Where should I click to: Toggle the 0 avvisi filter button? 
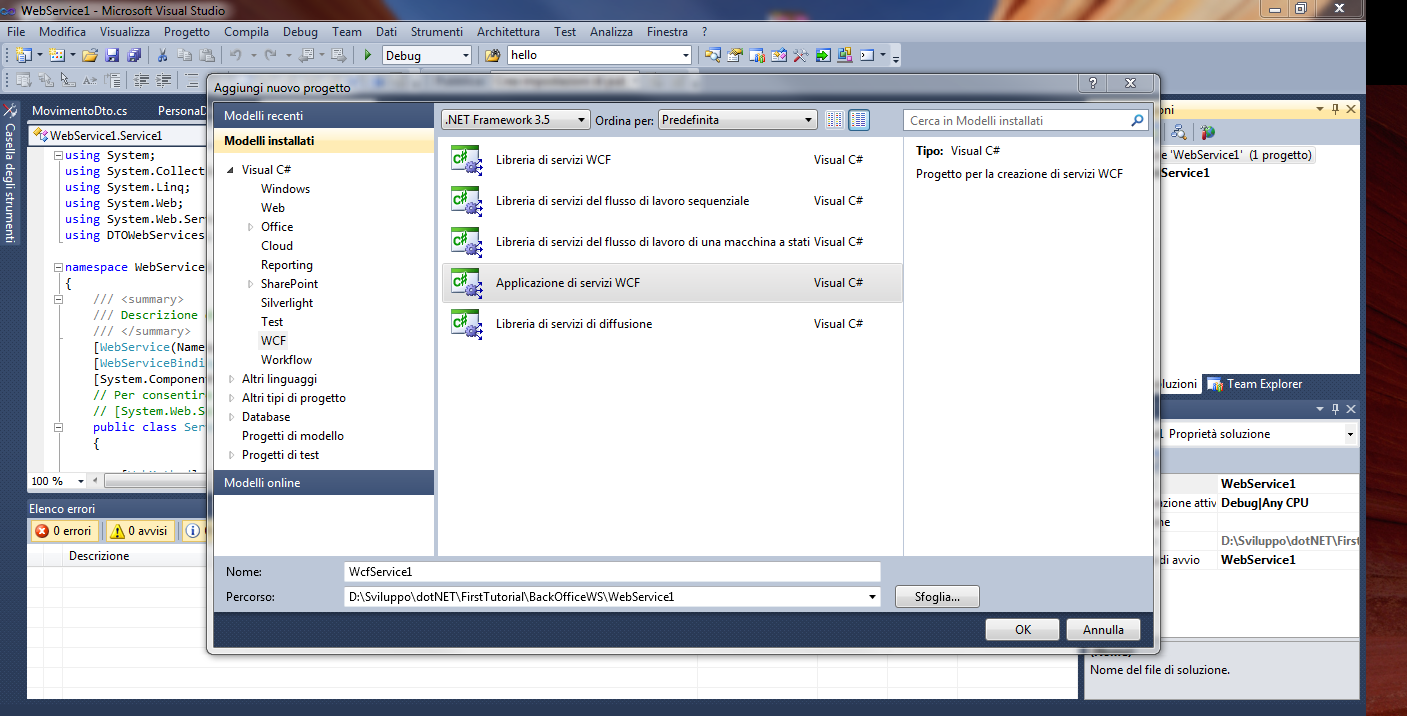pyautogui.click(x=139, y=531)
